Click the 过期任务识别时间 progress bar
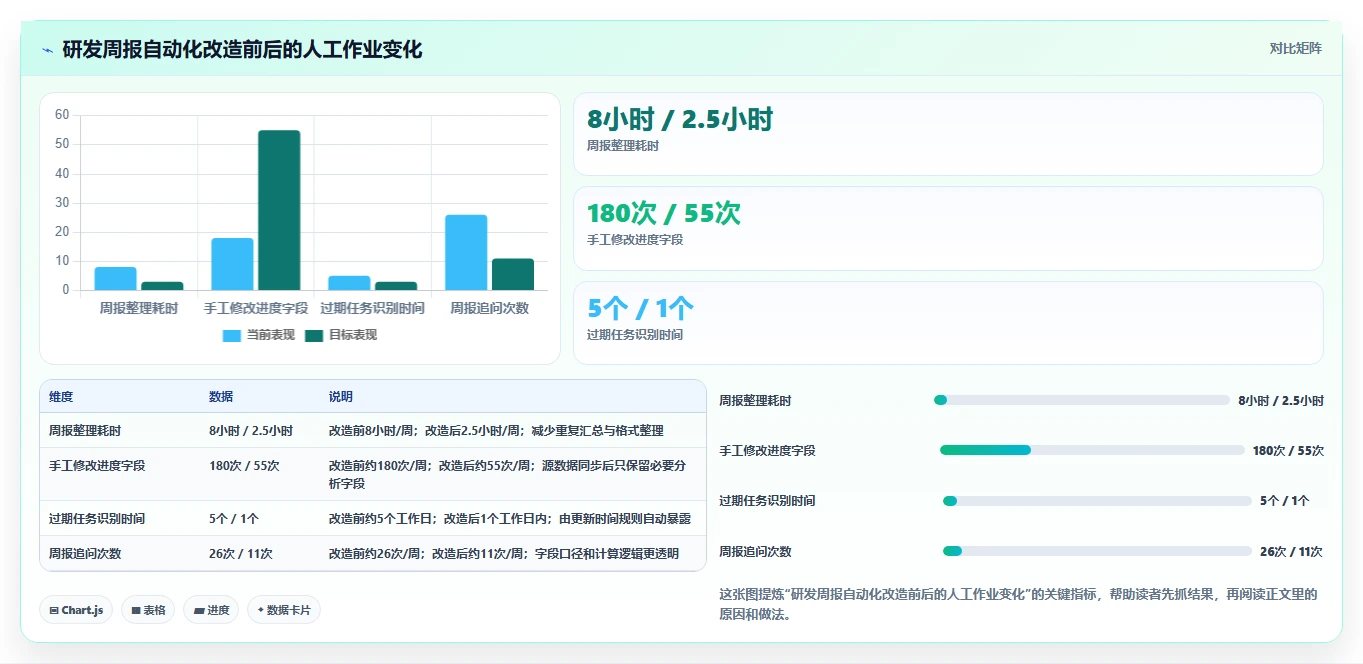 coord(1097,501)
